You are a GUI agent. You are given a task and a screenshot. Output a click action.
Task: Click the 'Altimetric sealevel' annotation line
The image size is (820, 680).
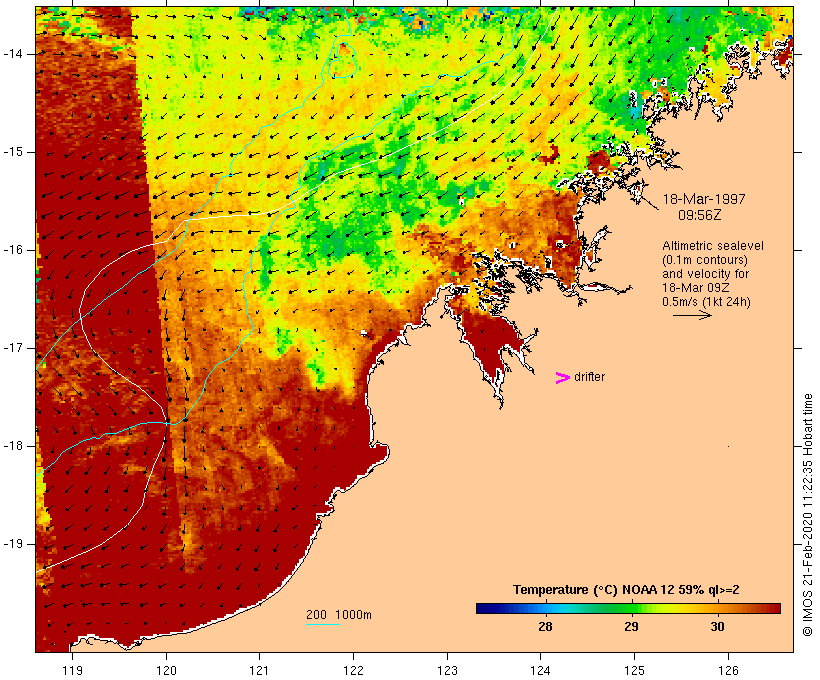713,246
